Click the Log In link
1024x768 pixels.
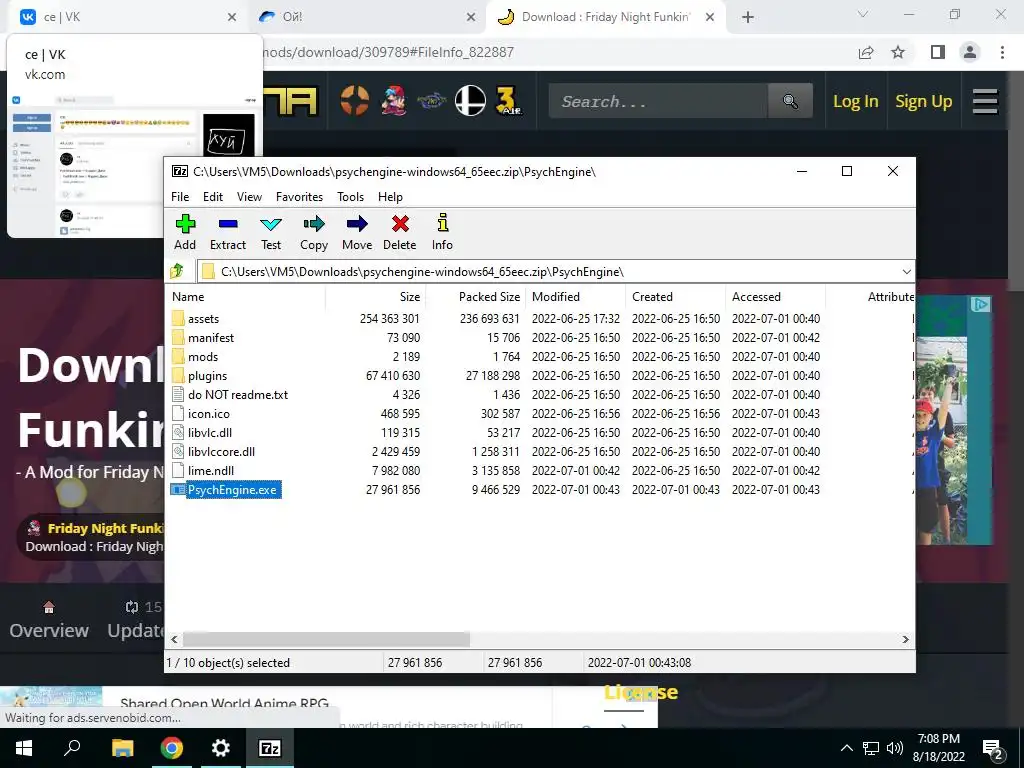(x=856, y=101)
